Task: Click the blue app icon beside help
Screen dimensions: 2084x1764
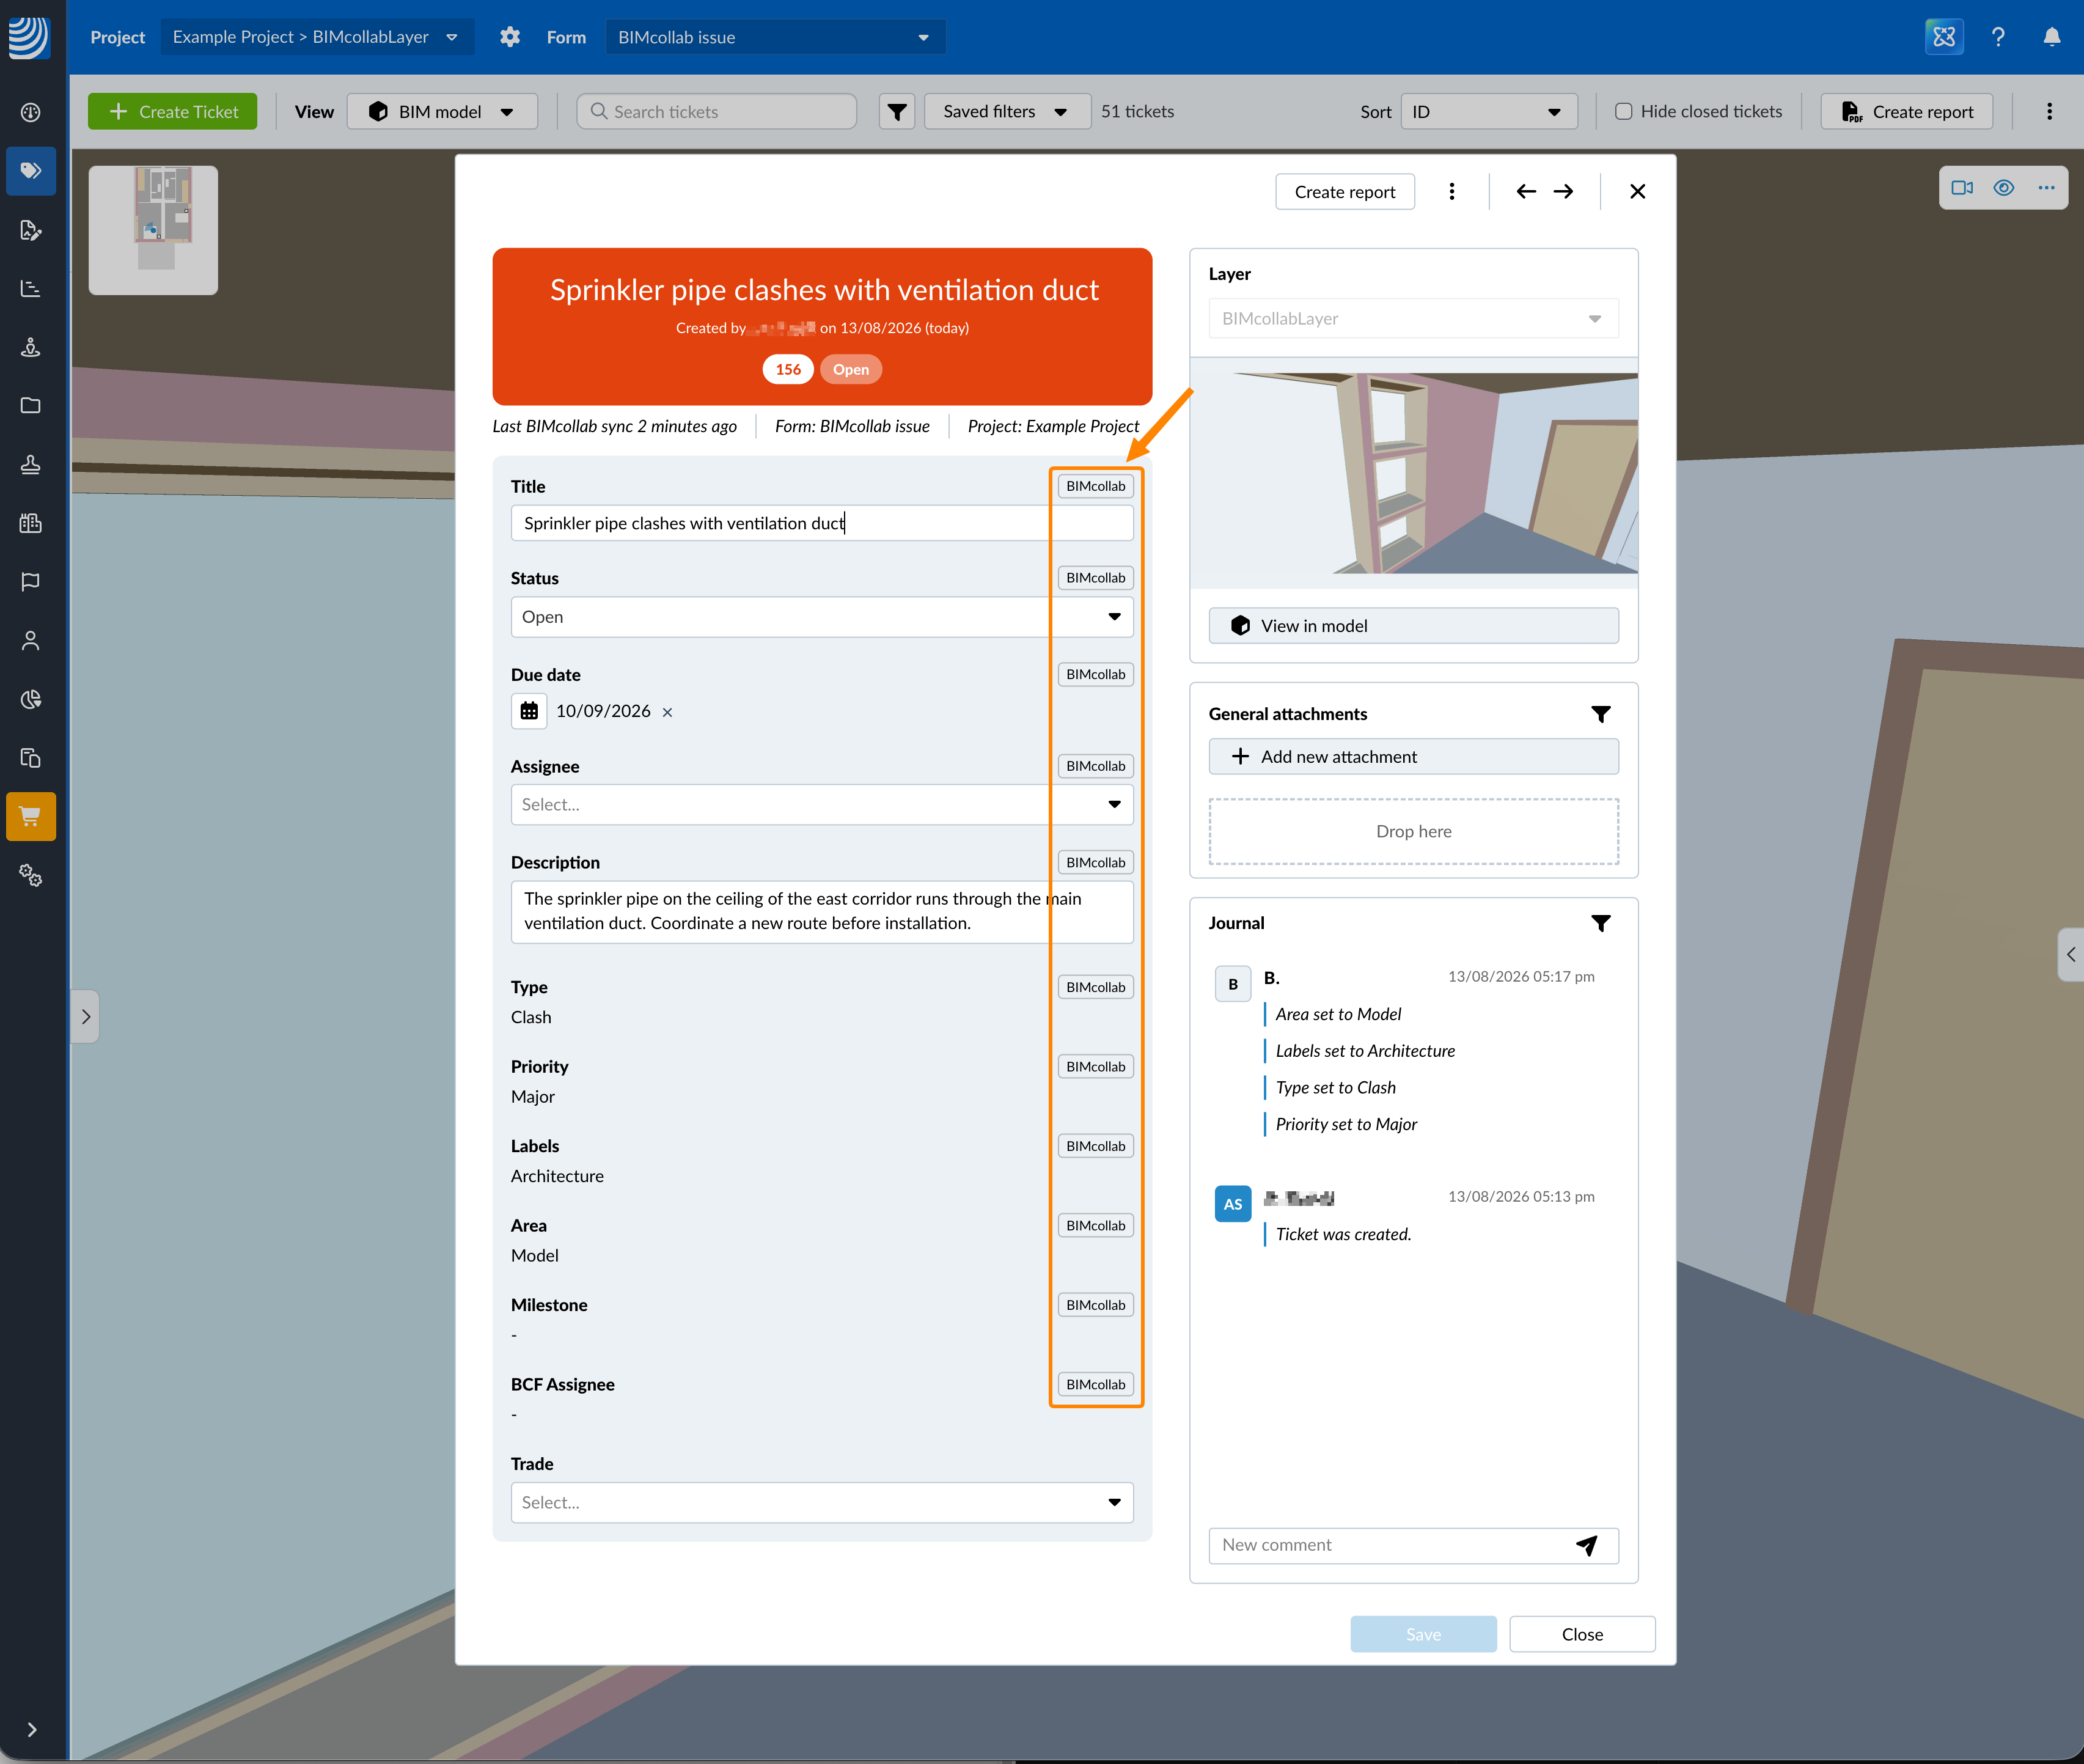Action: click(1944, 37)
